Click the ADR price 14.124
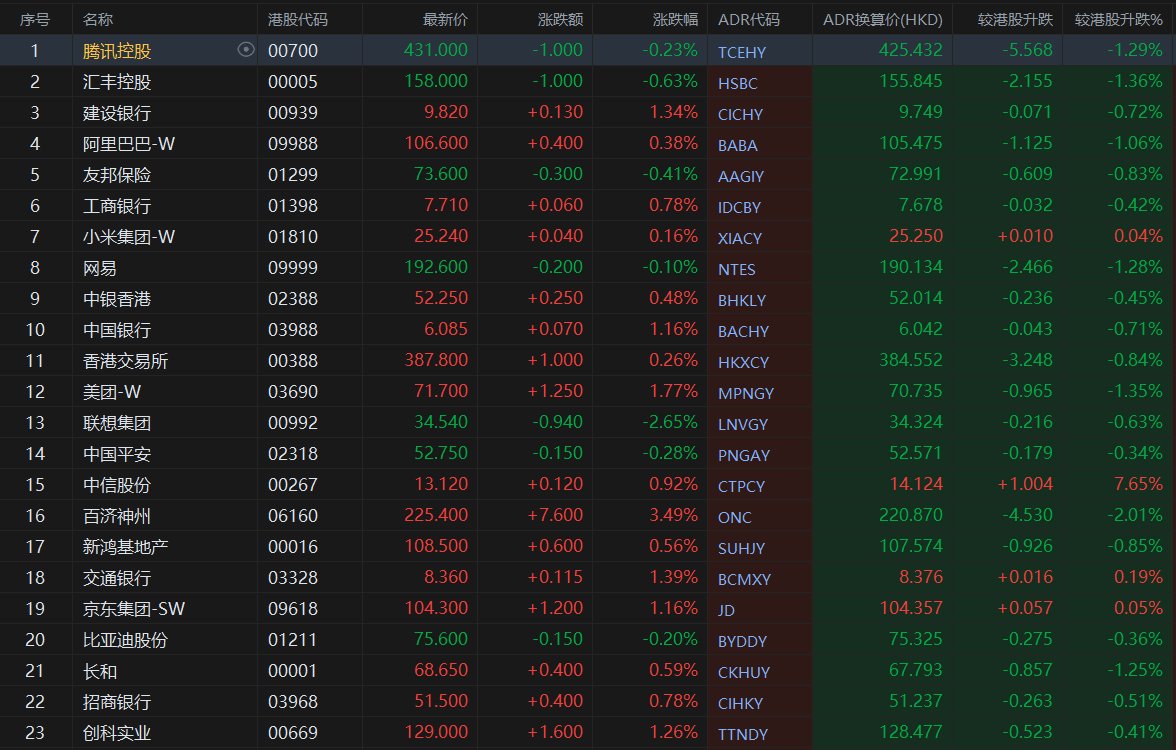The height and width of the screenshot is (750, 1176). [916, 484]
